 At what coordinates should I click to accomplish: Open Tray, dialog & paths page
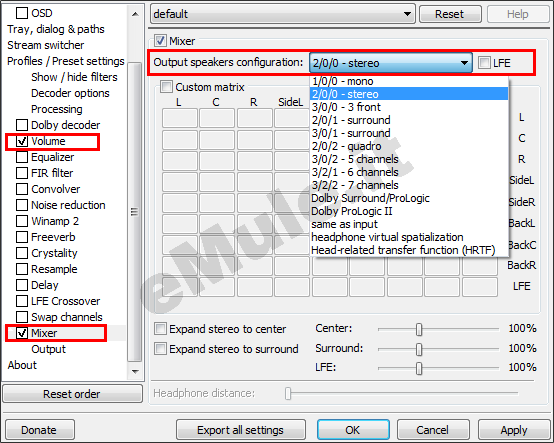[56, 29]
